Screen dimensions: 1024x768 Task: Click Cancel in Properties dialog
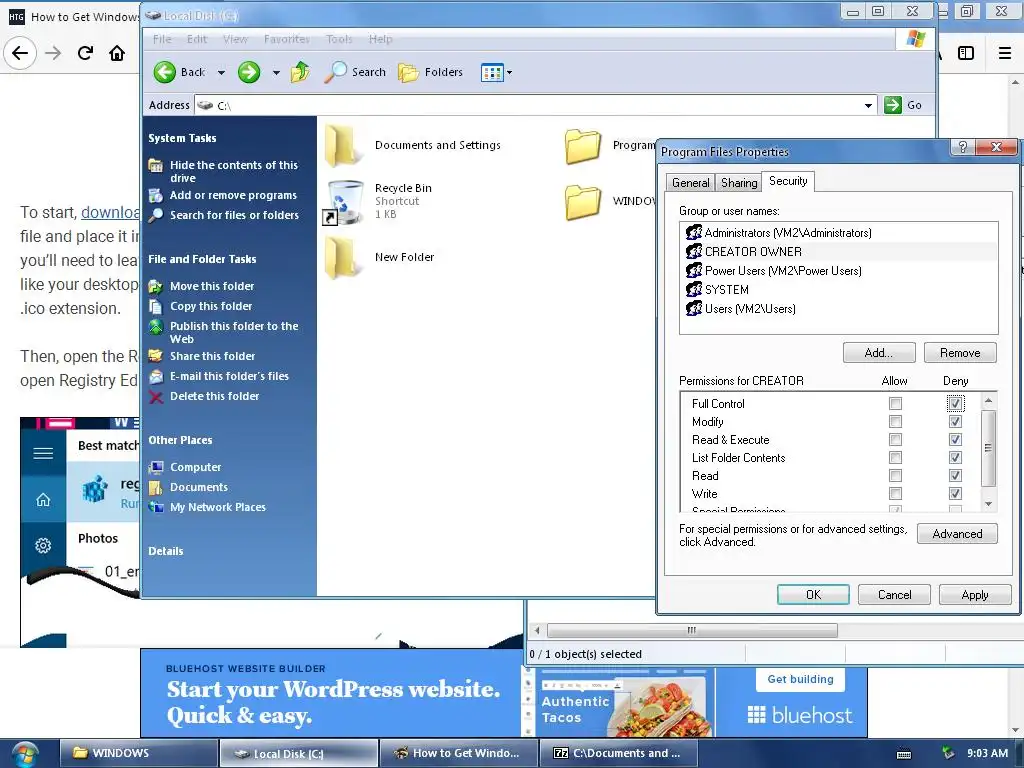[x=894, y=594]
